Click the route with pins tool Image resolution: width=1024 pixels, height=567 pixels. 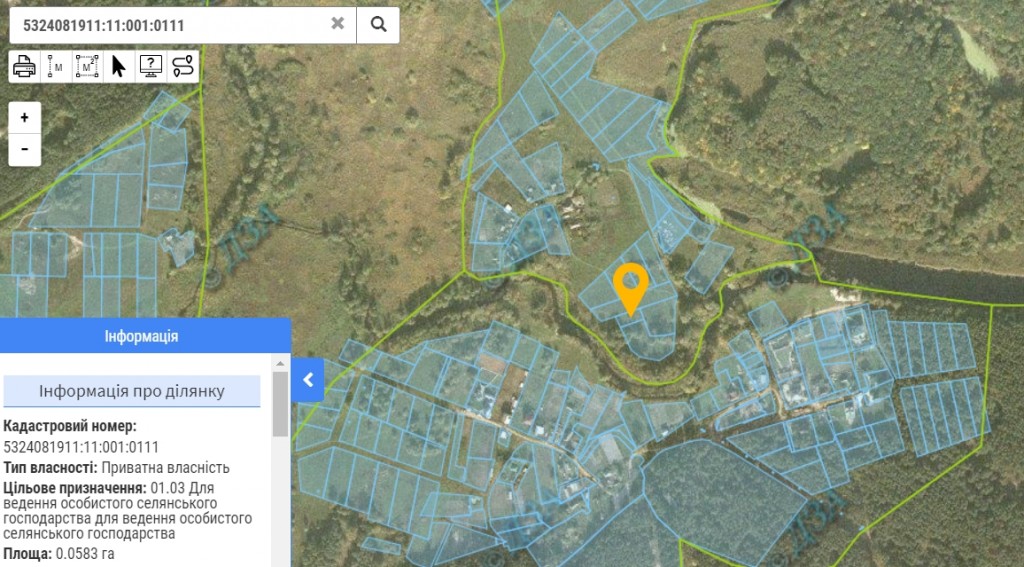click(x=182, y=66)
